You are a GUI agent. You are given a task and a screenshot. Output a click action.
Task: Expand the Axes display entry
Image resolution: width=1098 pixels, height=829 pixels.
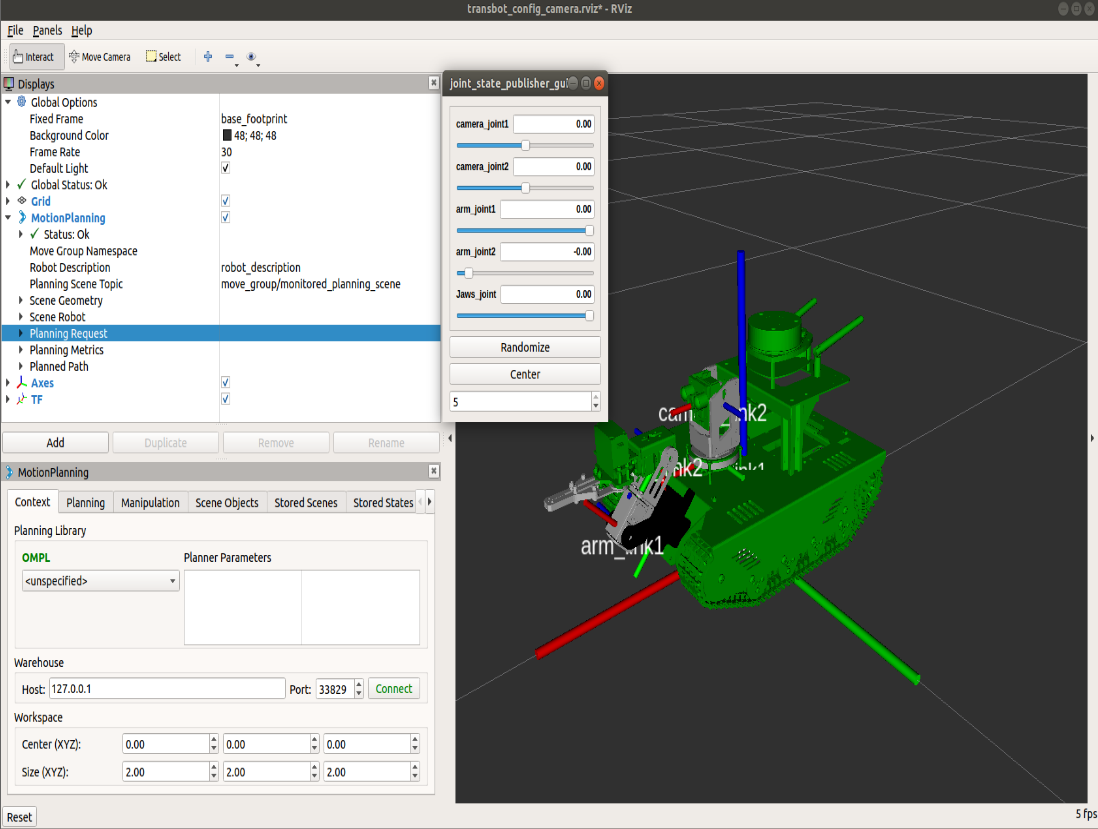pyautogui.click(x=9, y=383)
